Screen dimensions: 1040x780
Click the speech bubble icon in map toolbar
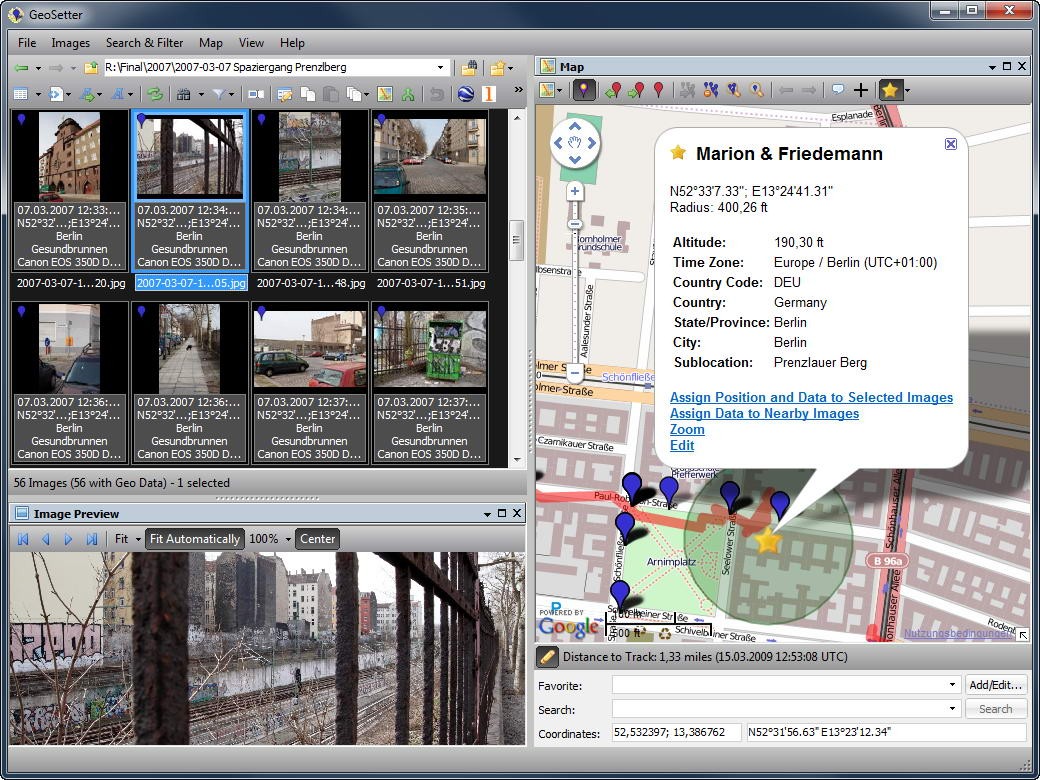837,91
